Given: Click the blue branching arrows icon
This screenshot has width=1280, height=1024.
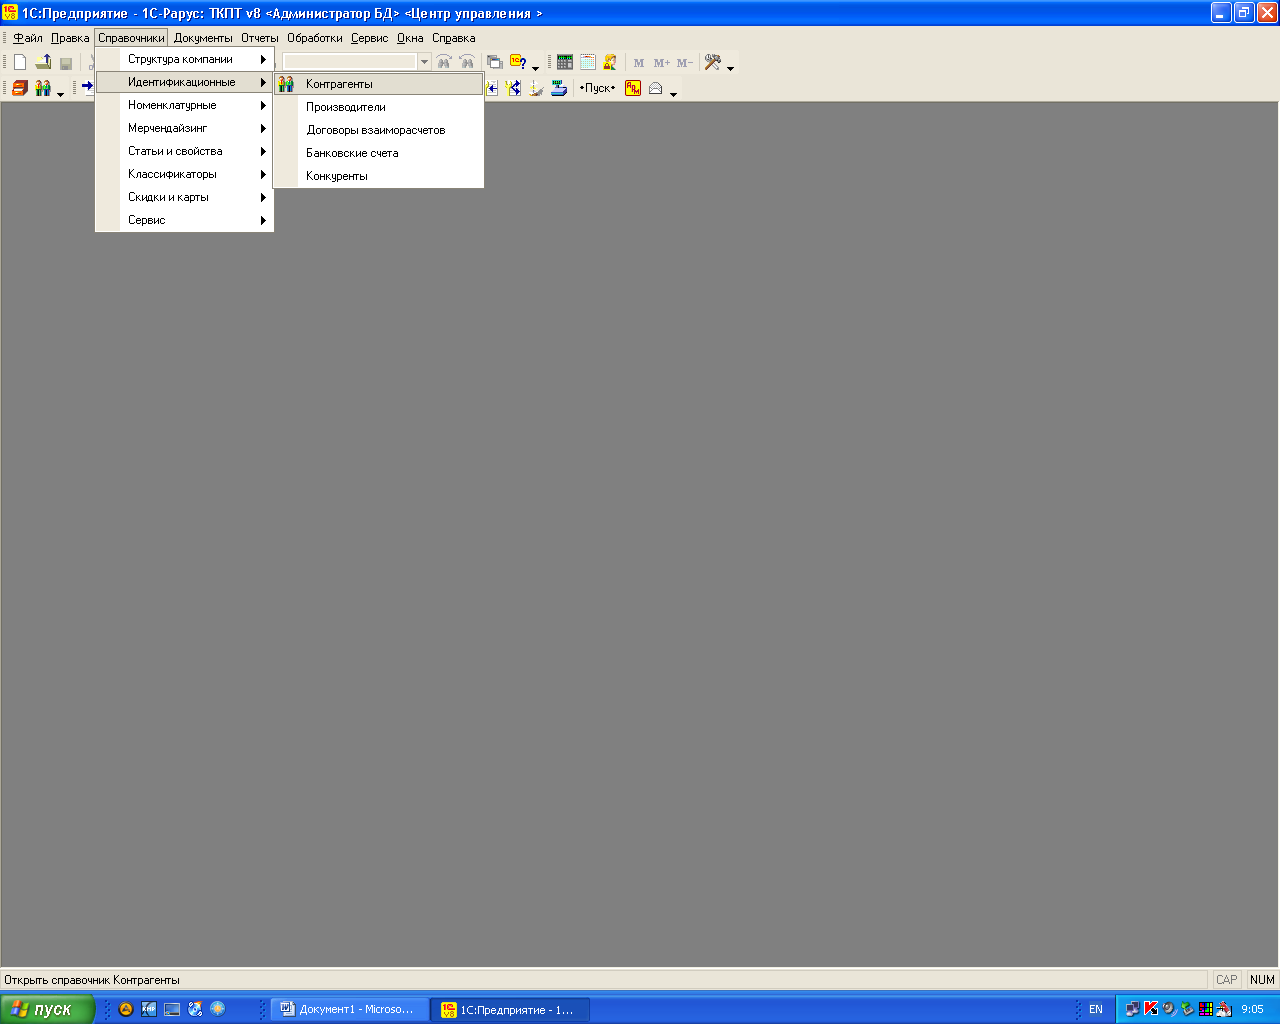Looking at the screenshot, I should pos(514,88).
